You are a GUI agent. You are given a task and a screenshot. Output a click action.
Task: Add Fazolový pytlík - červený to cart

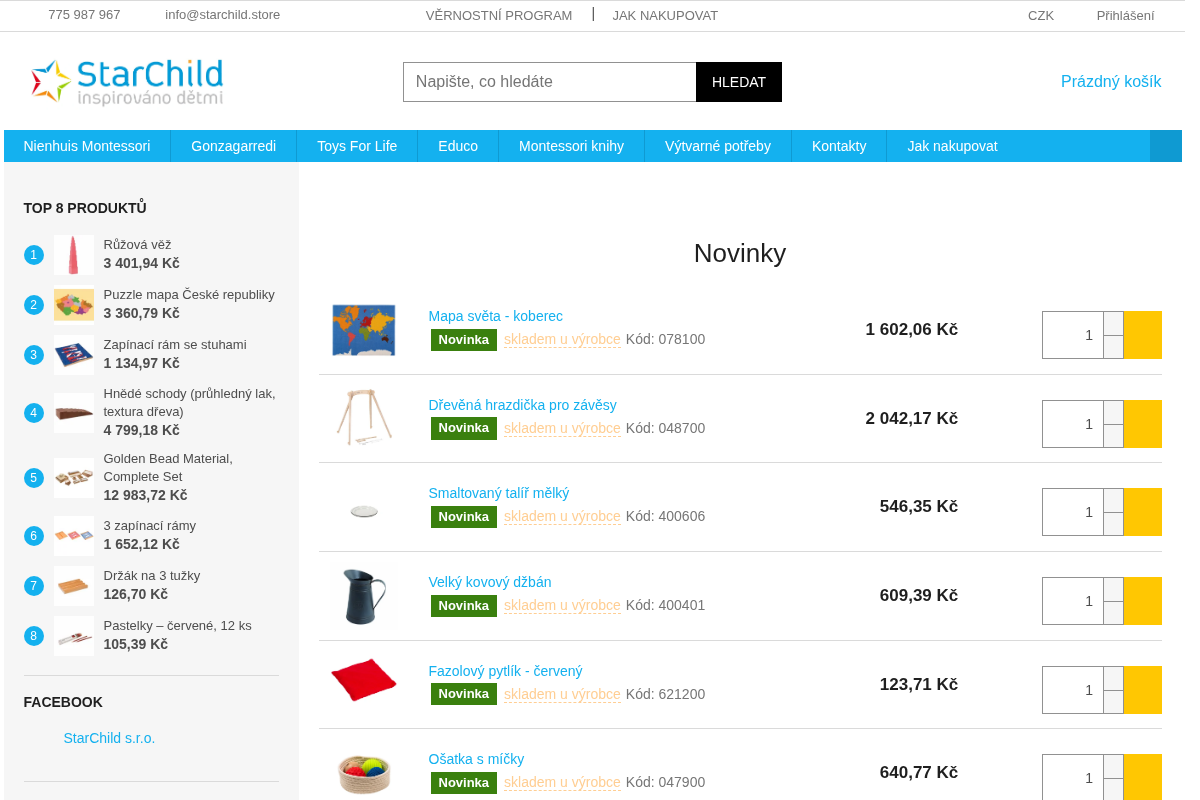[1142, 690]
